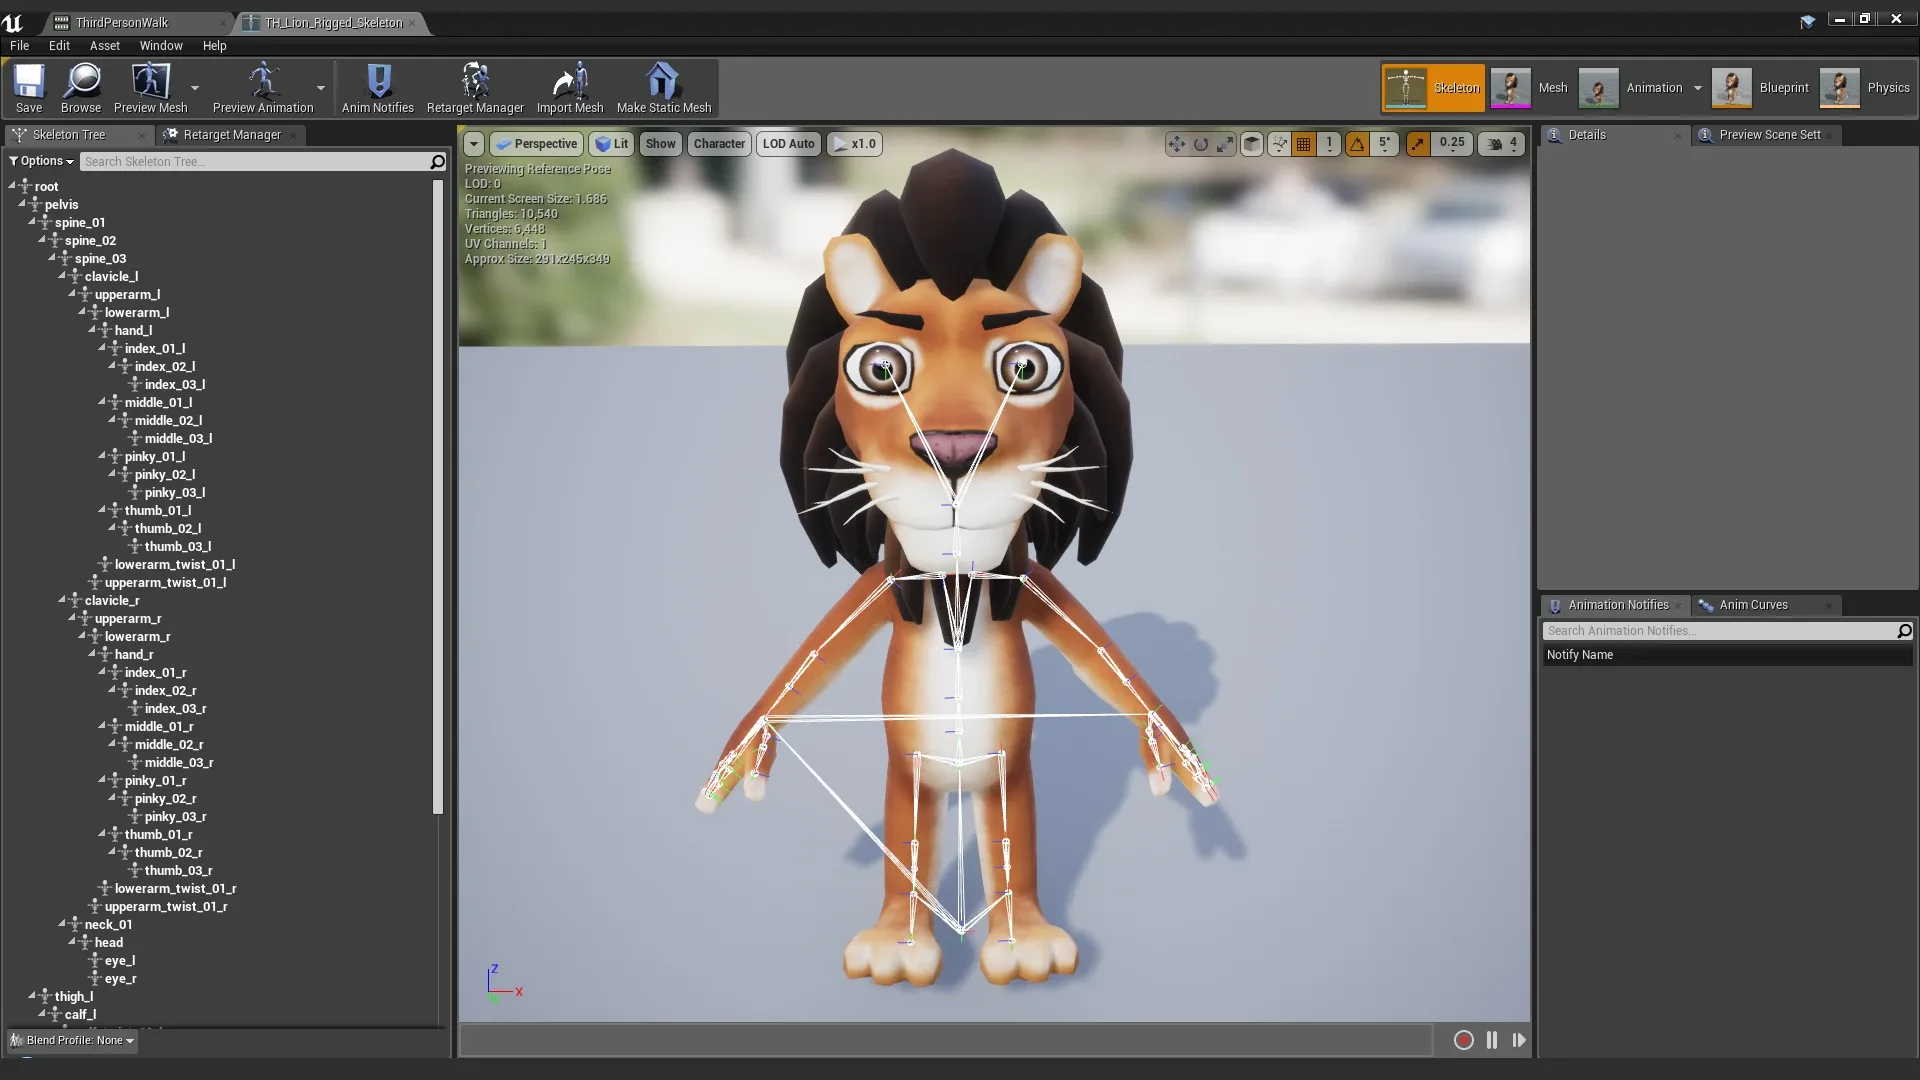
Task: Toggle scale snapping in viewport
Action: [x=1418, y=144]
